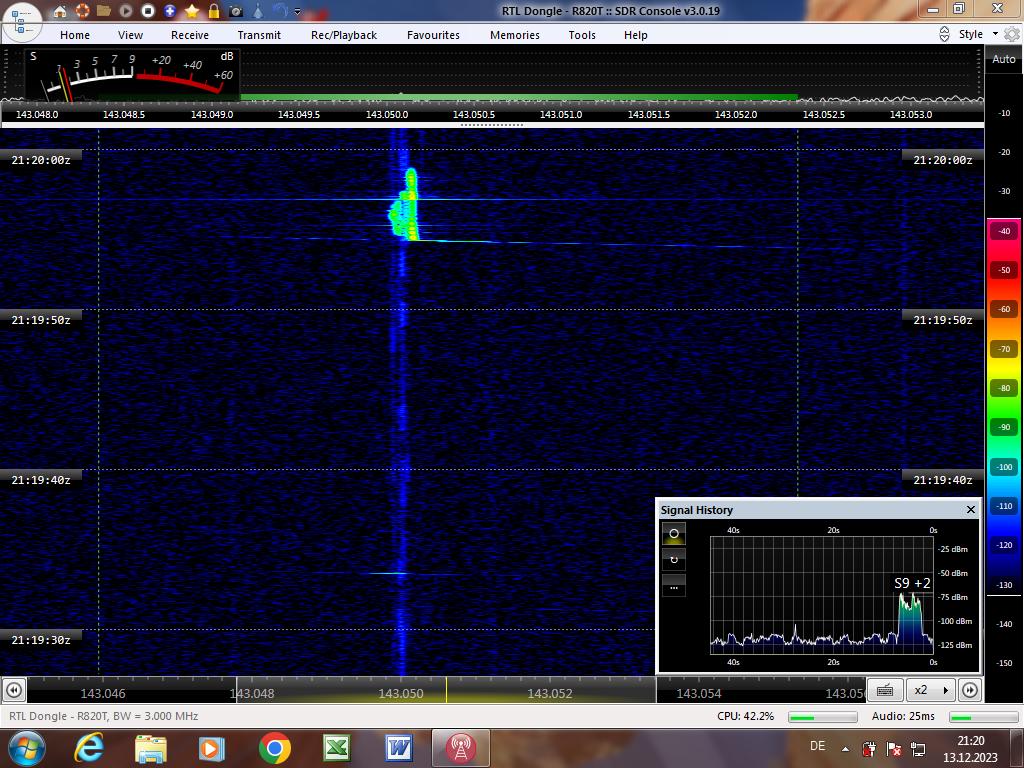
Task: Close the Signal History panel
Action: tap(970, 509)
